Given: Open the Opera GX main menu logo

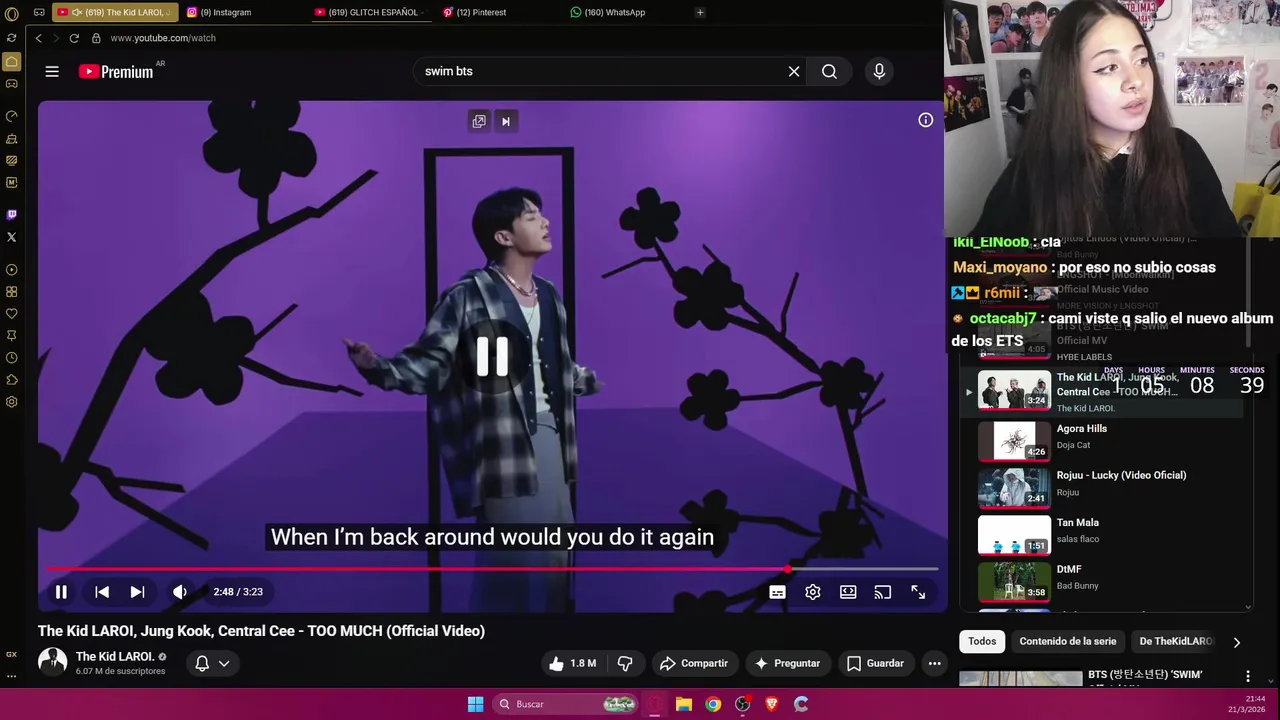Looking at the screenshot, I should tap(12, 14).
